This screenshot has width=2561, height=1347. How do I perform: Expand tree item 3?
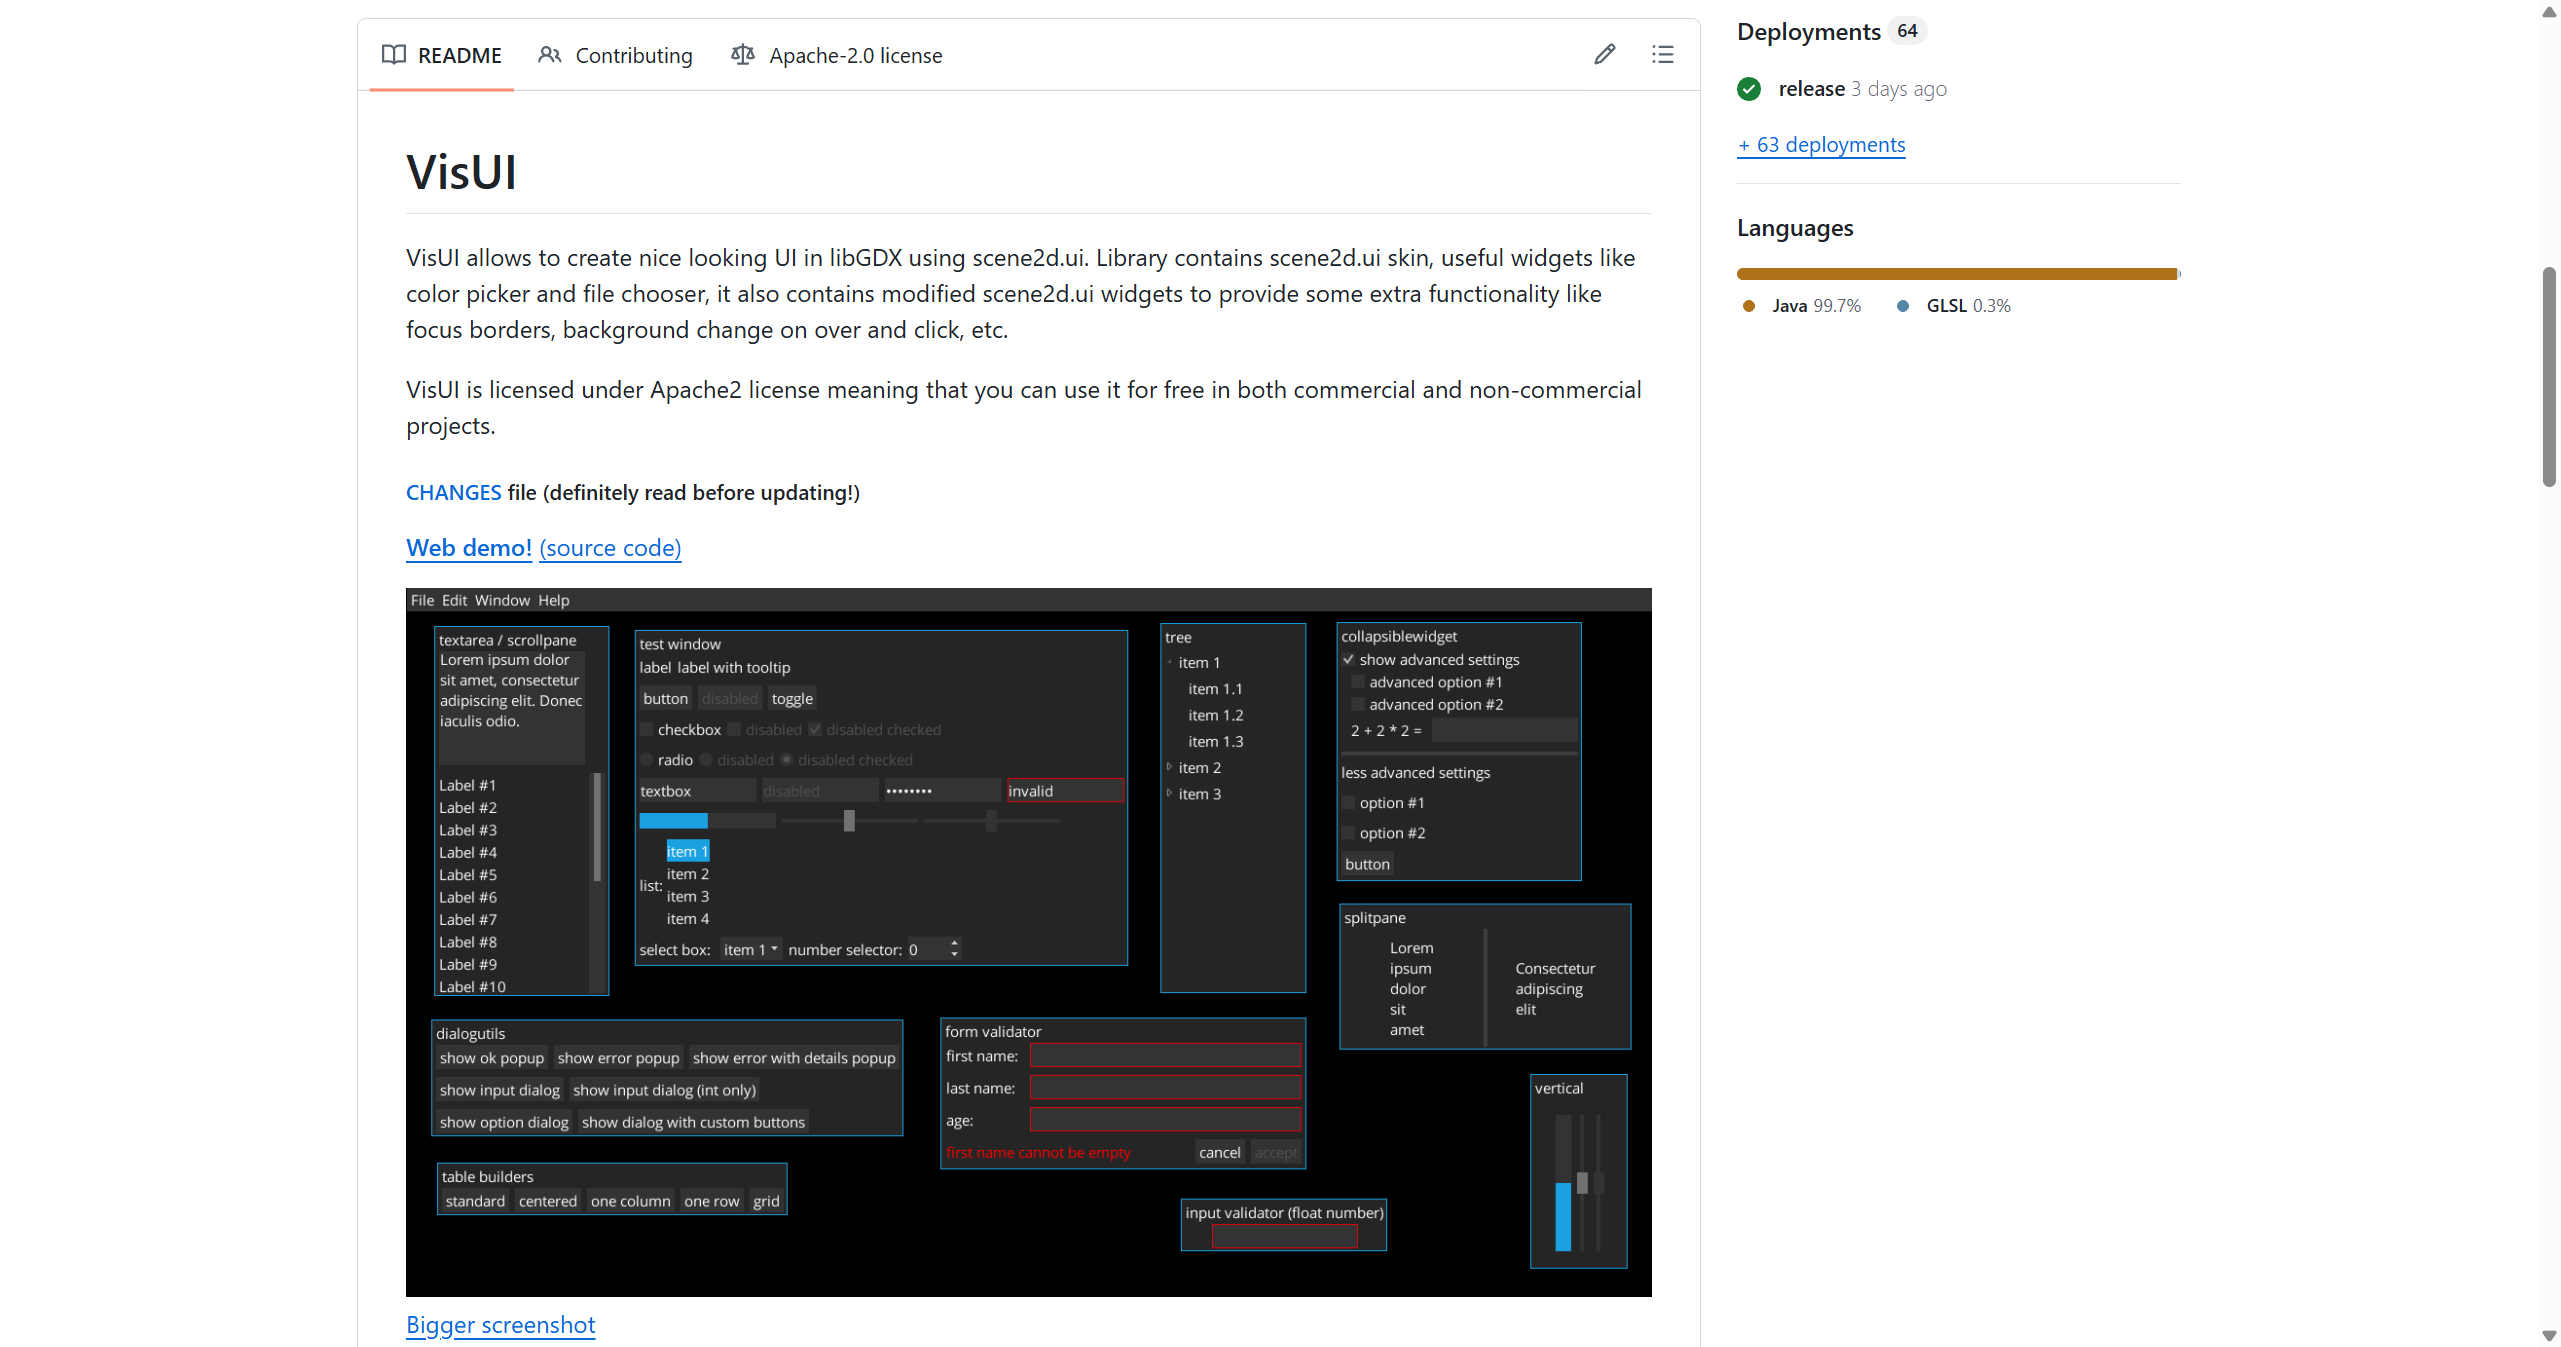1169,793
